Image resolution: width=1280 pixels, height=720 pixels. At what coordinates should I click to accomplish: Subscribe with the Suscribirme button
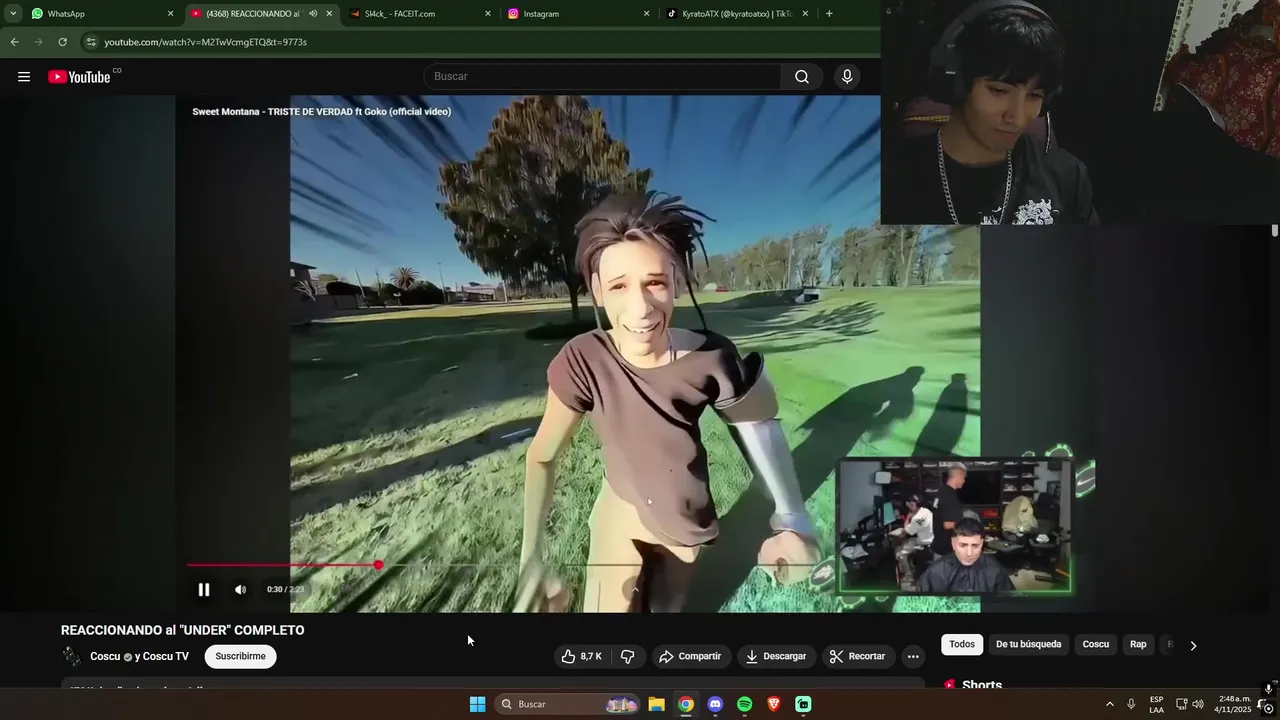(240, 656)
